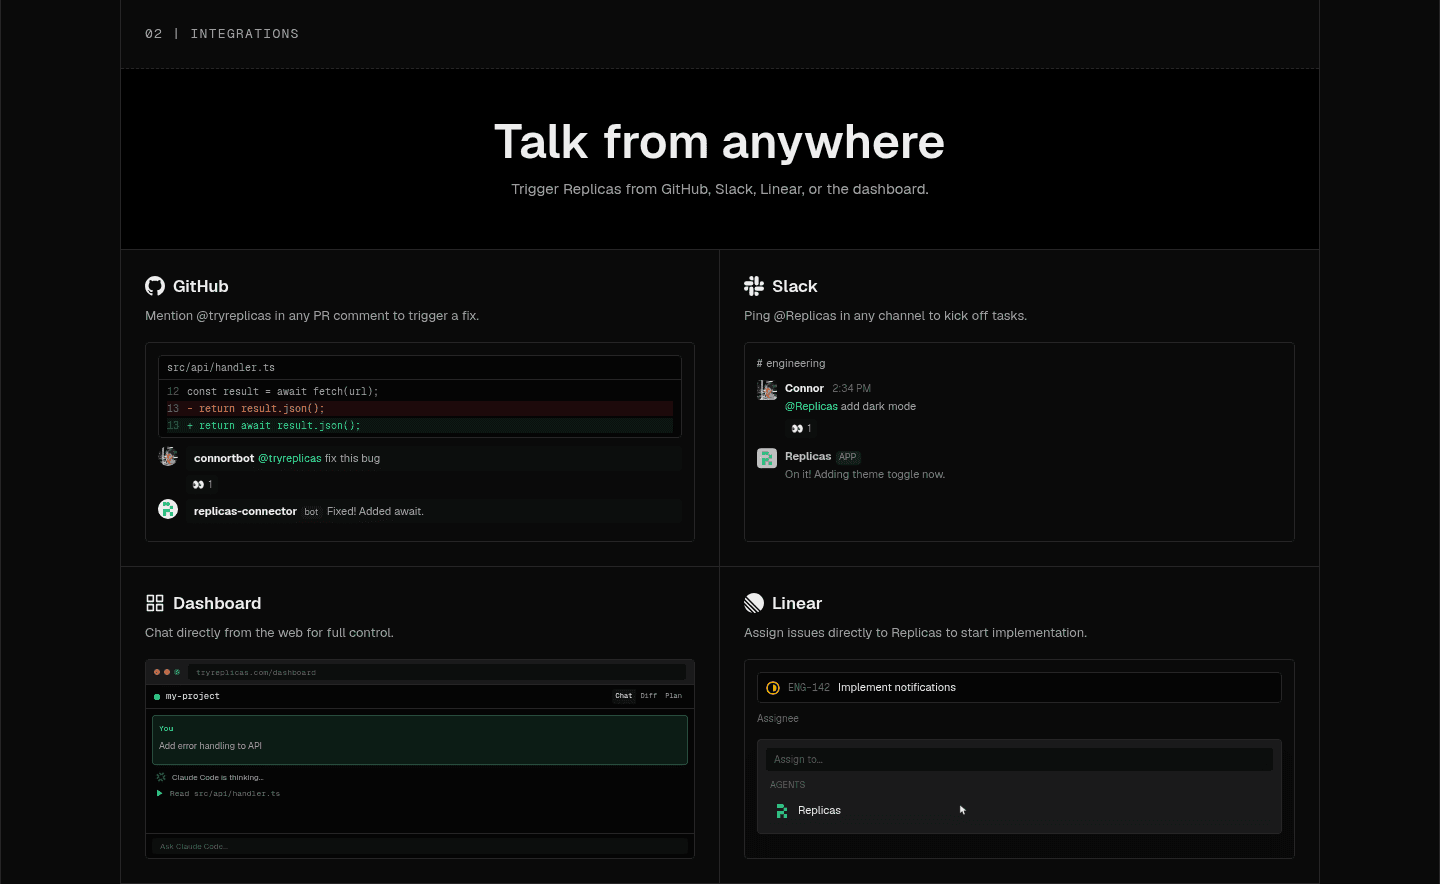Click the 'Implement notifications' issue title

click(897, 688)
